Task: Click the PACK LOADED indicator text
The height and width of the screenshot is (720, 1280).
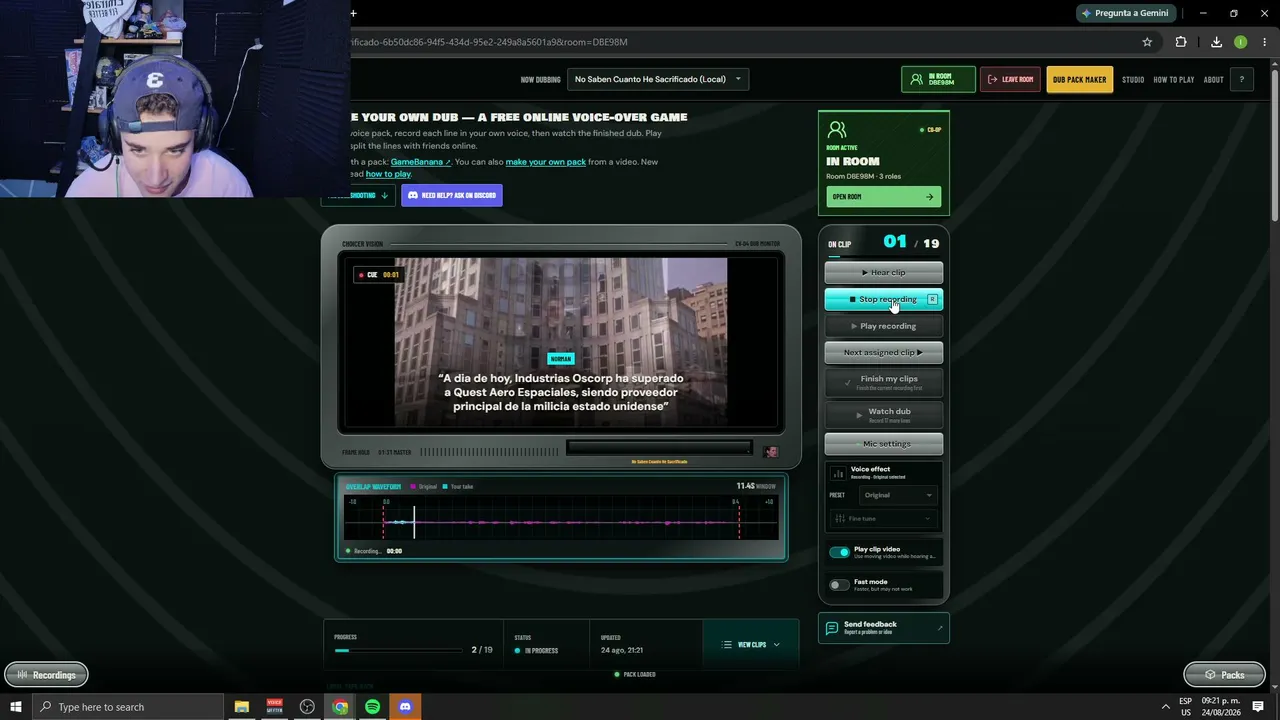Action: (639, 674)
